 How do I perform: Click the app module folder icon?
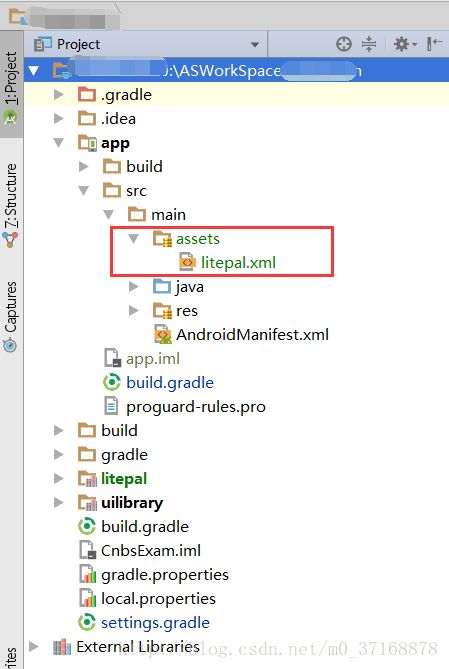pos(88,143)
